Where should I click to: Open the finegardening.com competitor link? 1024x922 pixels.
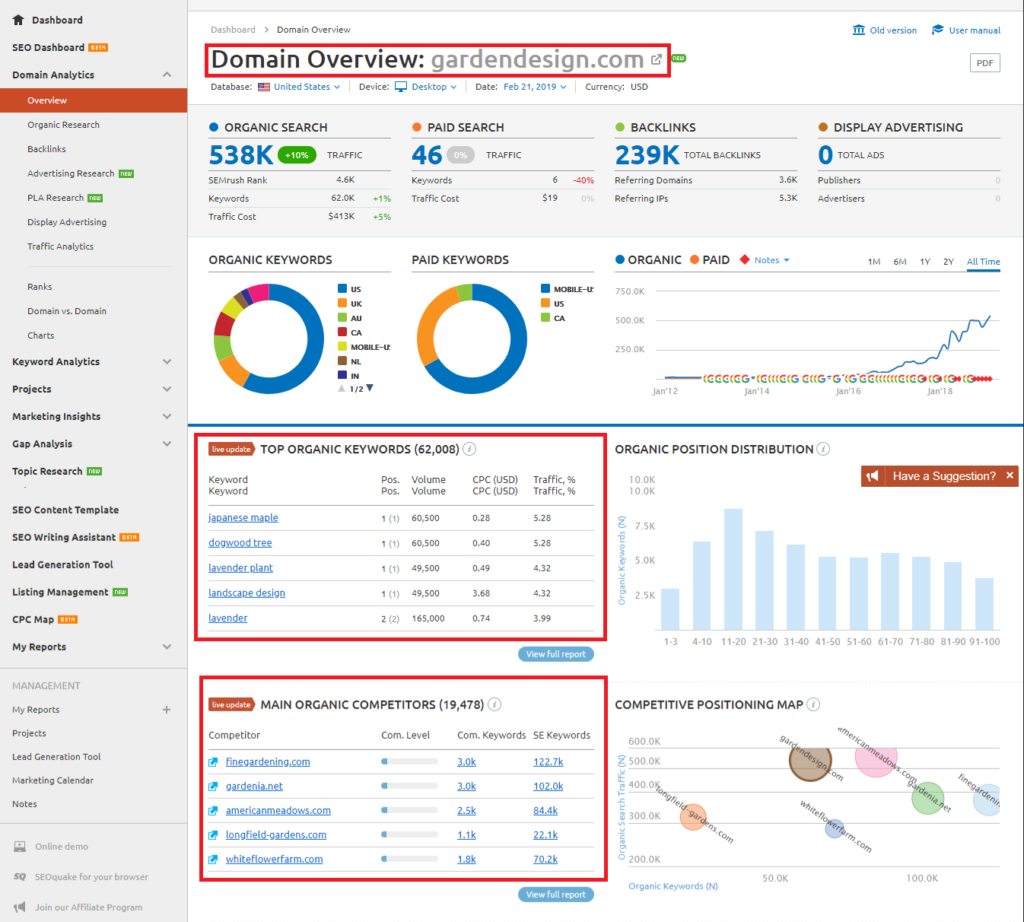coord(268,762)
